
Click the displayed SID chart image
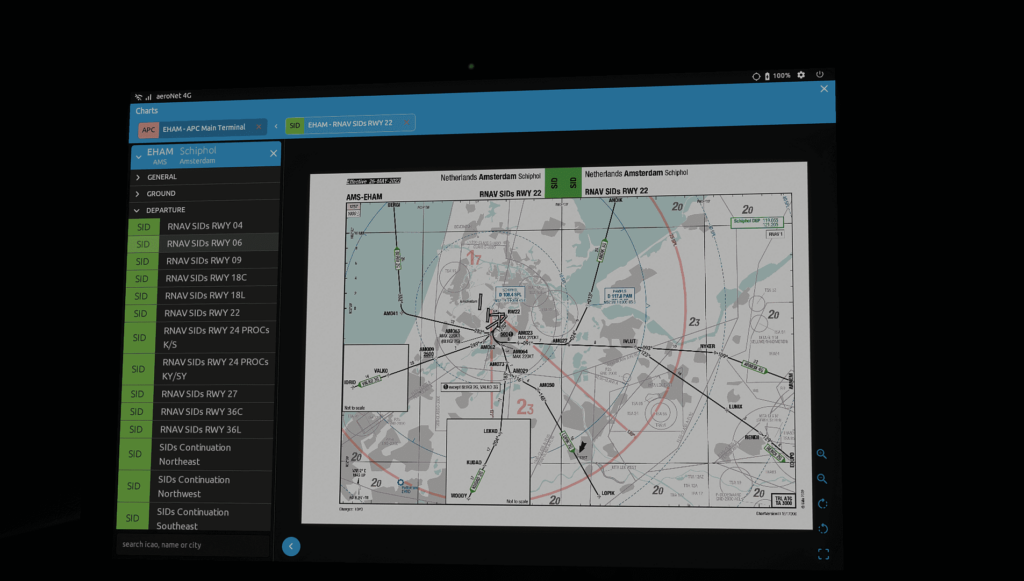coord(556,346)
